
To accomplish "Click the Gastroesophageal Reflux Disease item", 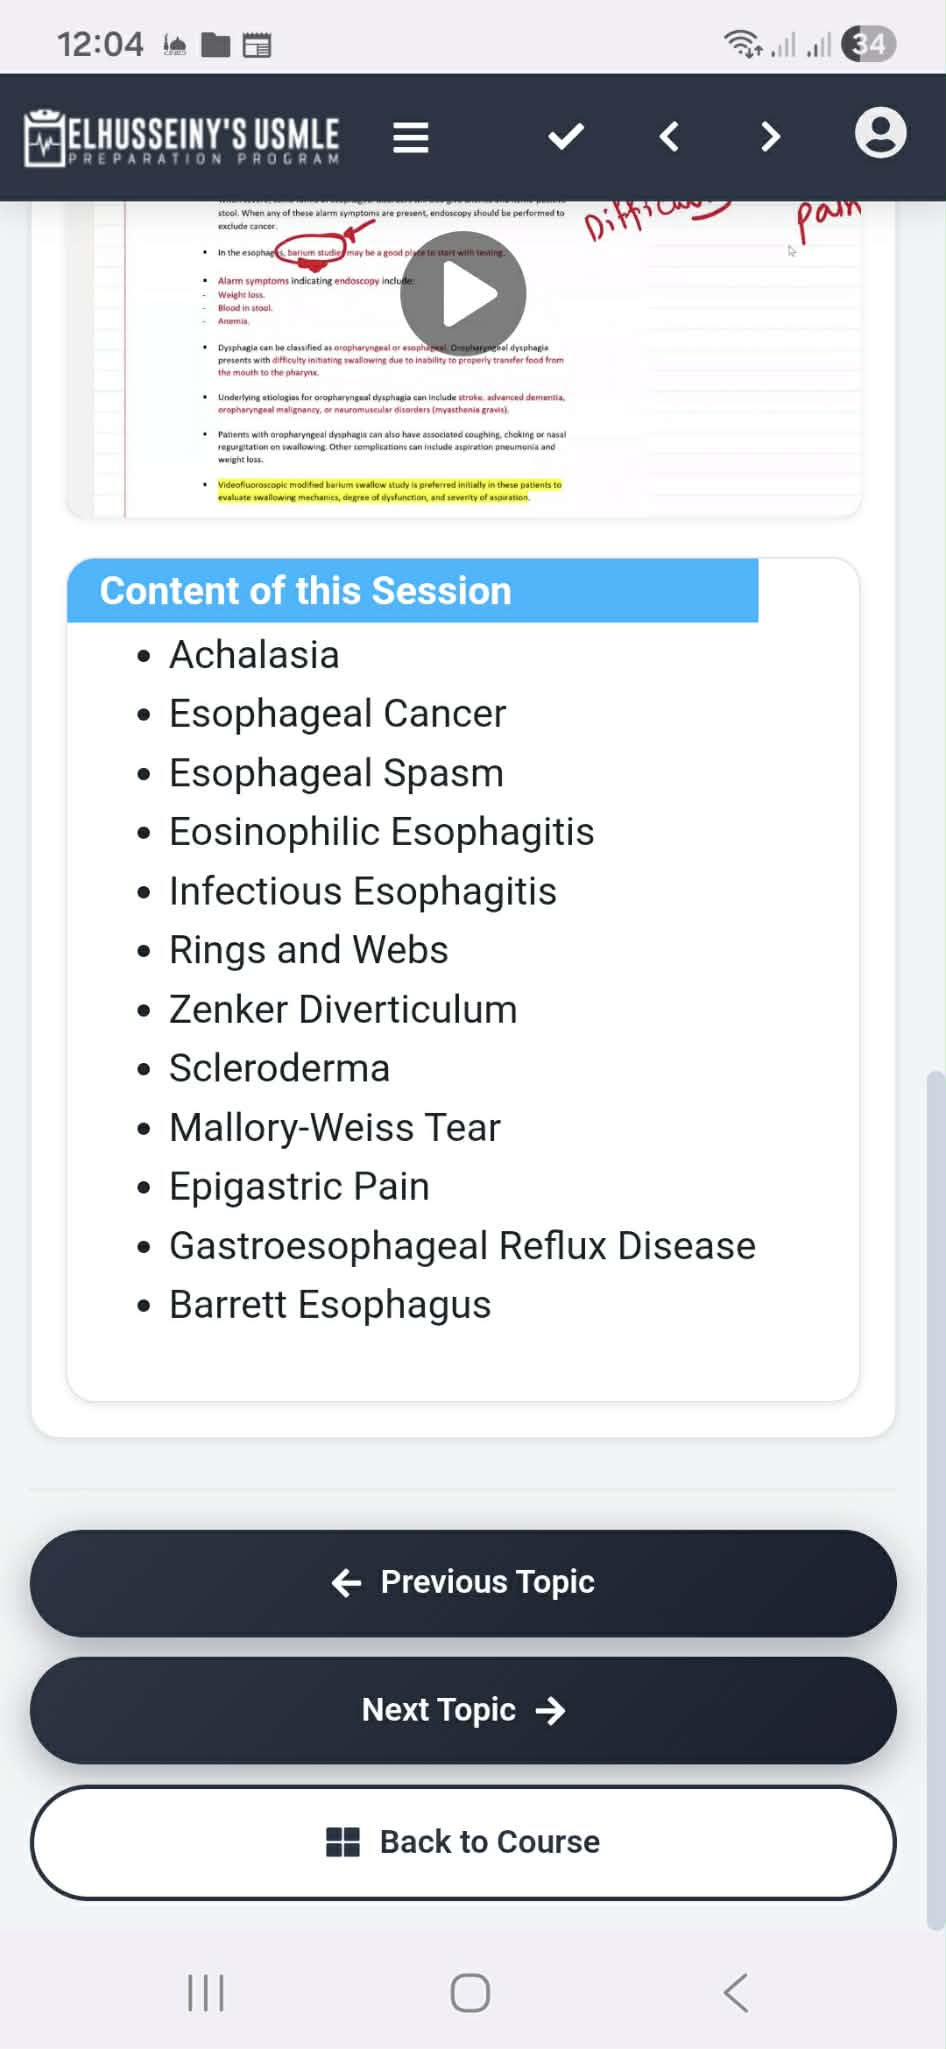I will click(462, 1246).
